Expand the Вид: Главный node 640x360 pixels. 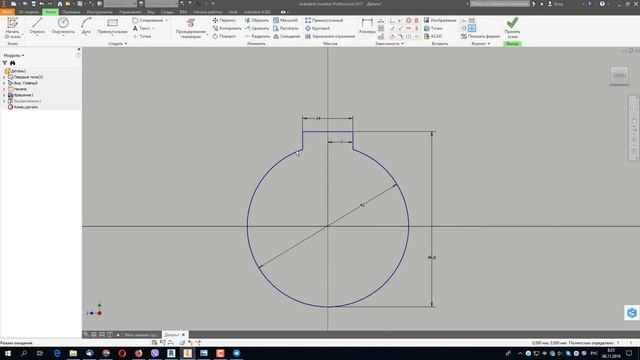(4, 83)
